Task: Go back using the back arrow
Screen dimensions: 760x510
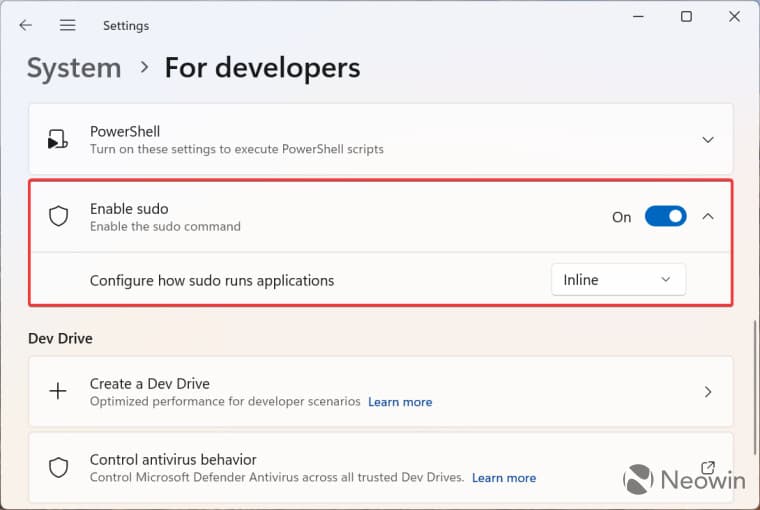Action: 26,25
